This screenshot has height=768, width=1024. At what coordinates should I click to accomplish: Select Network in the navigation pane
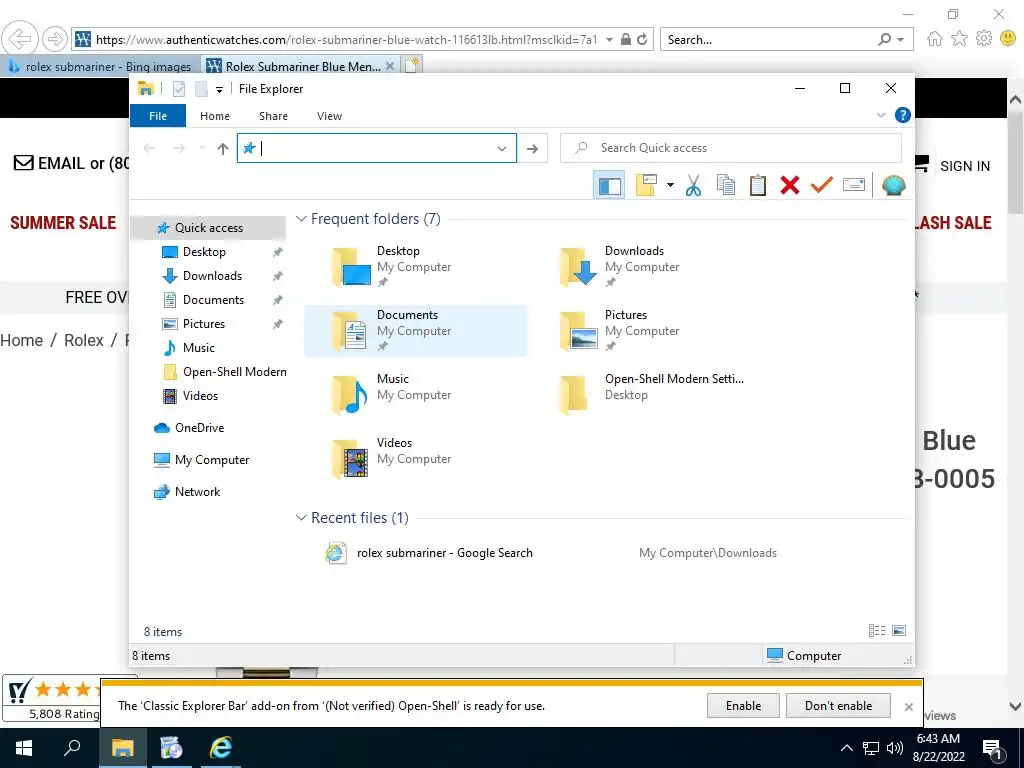pyautogui.click(x=197, y=492)
